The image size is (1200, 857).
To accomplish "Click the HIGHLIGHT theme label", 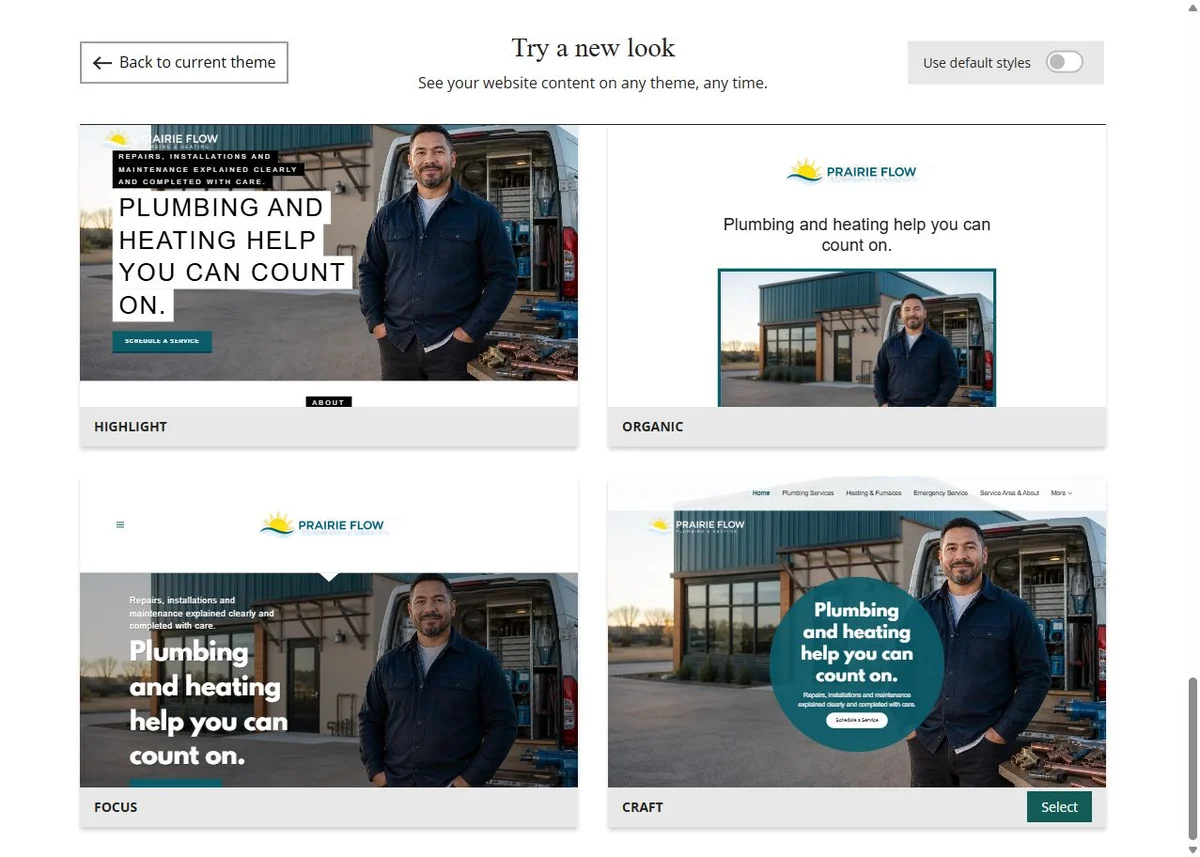I will click(131, 426).
